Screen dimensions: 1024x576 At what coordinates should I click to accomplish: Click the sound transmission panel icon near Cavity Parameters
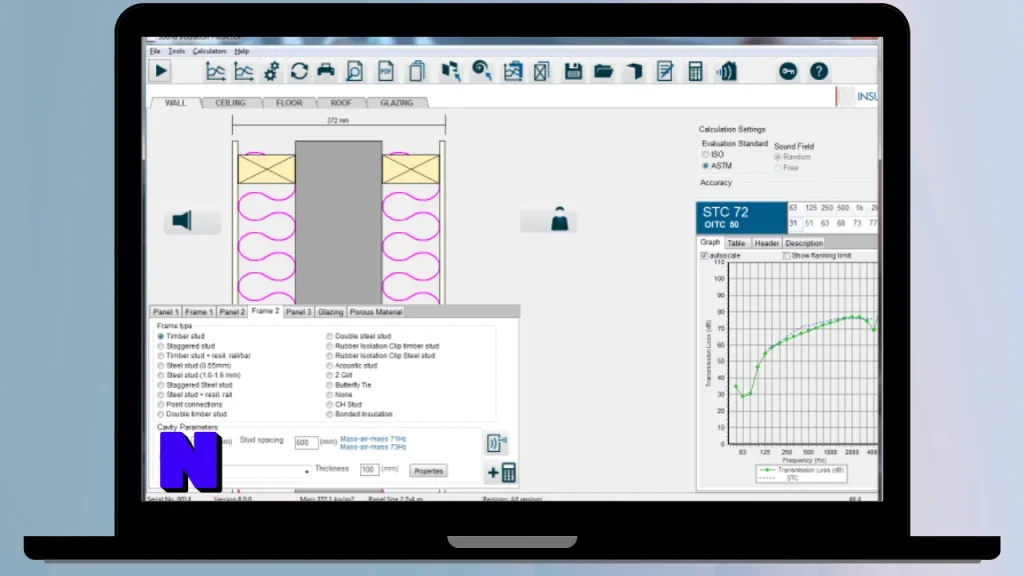pyautogui.click(x=496, y=443)
